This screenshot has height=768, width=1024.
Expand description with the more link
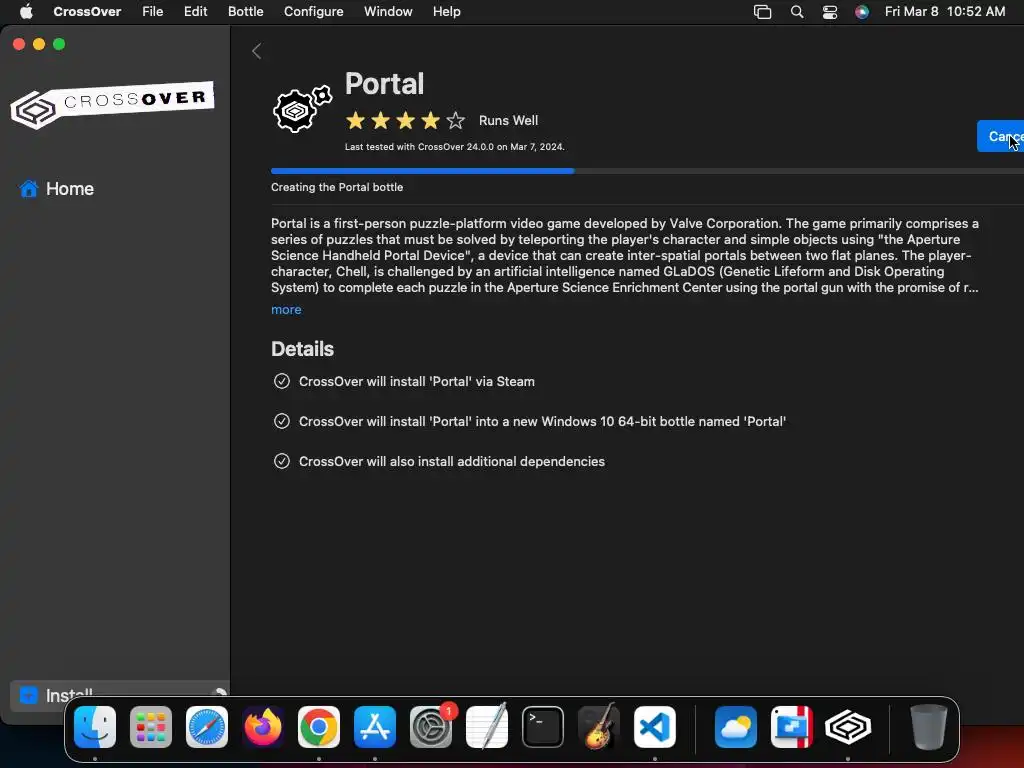[x=286, y=310]
